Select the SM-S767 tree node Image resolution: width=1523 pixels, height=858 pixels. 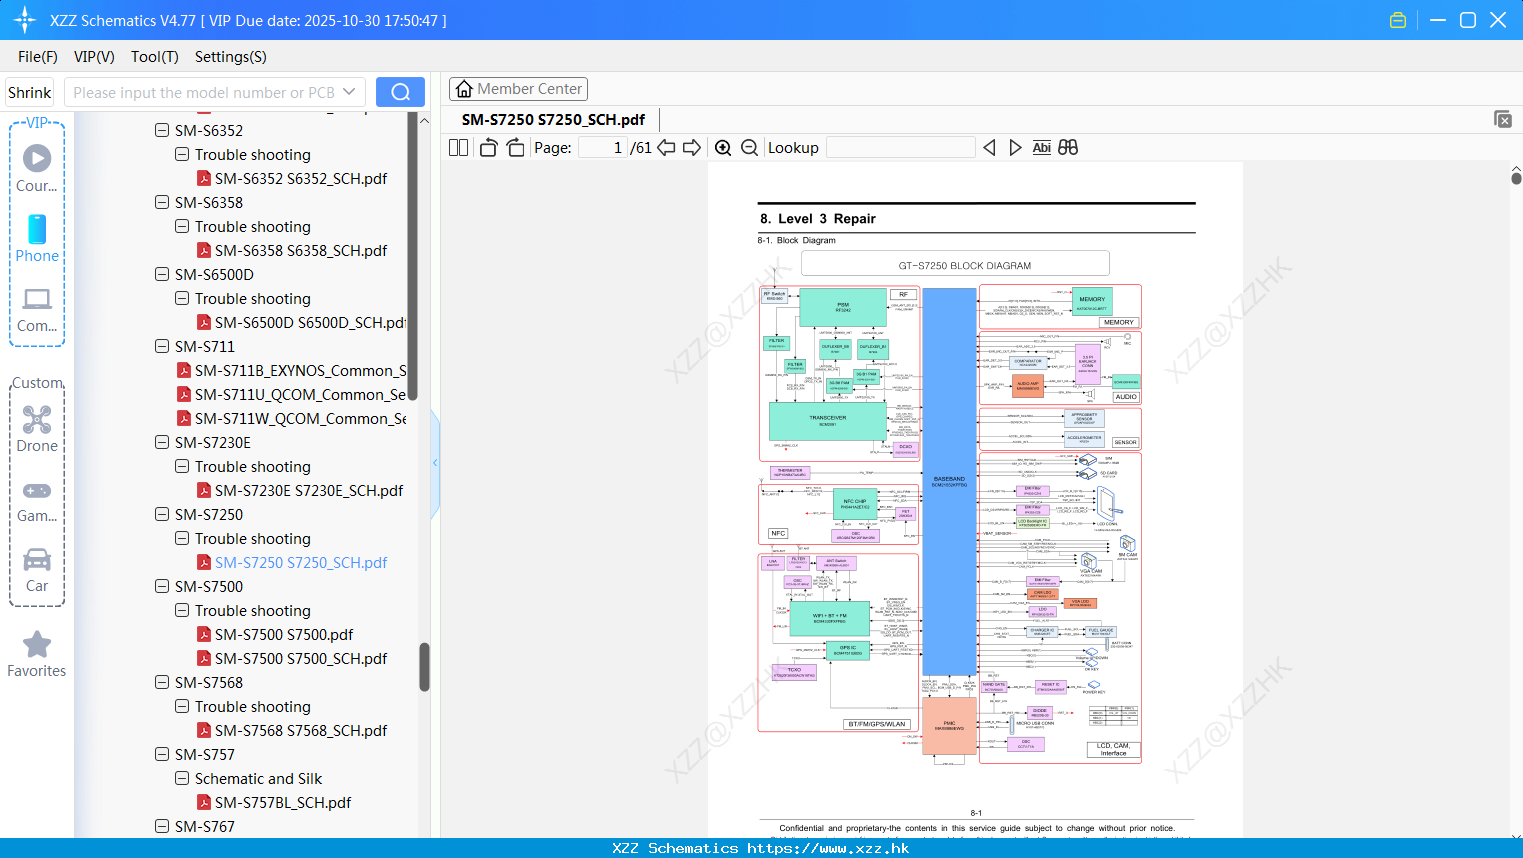(204, 826)
